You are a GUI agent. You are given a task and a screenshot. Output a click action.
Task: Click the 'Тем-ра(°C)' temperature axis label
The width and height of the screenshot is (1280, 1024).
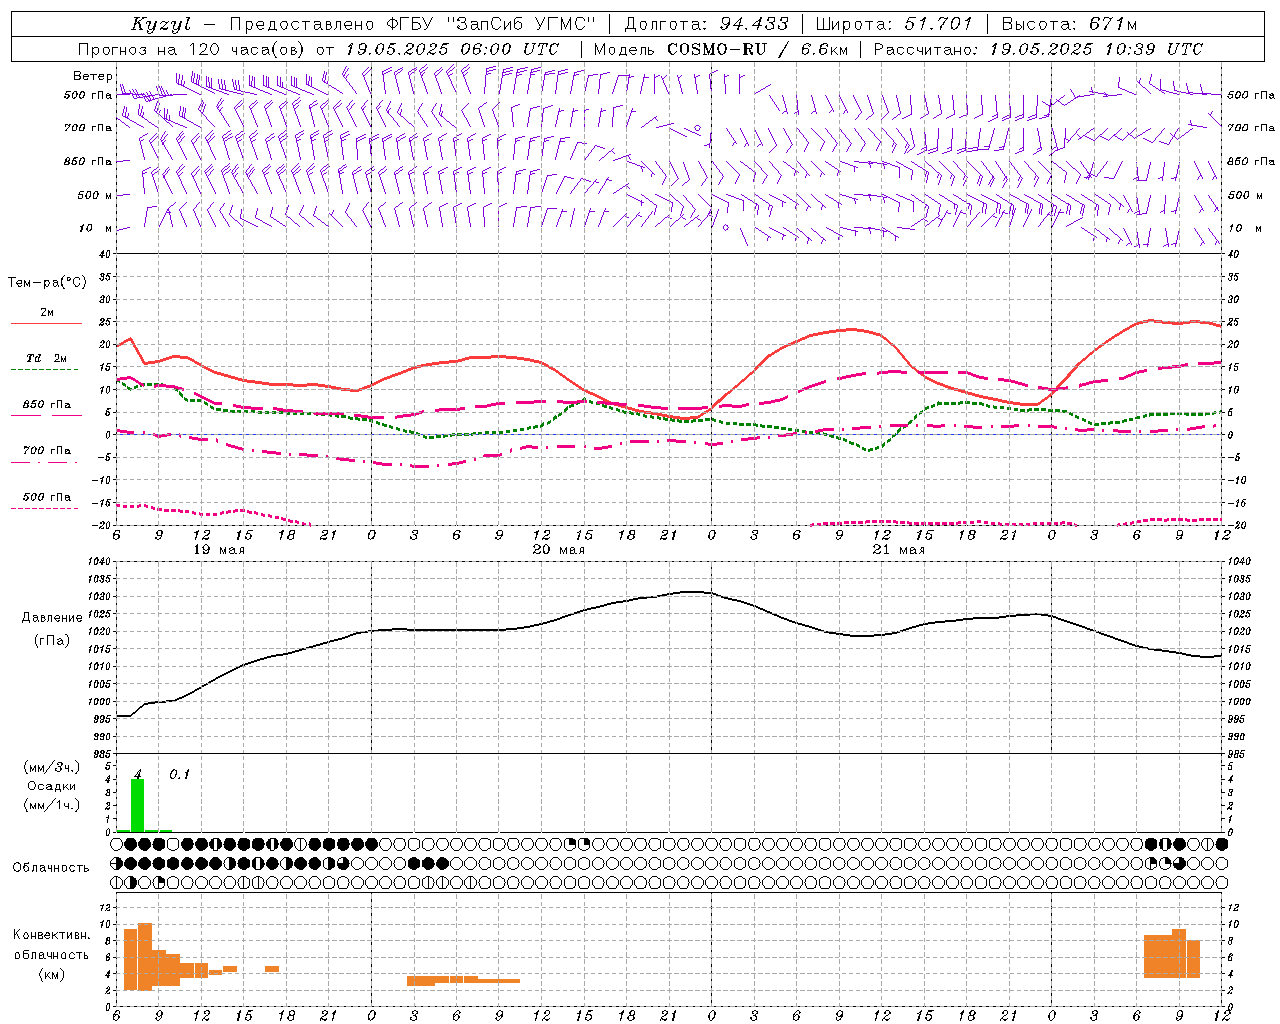coord(47,283)
